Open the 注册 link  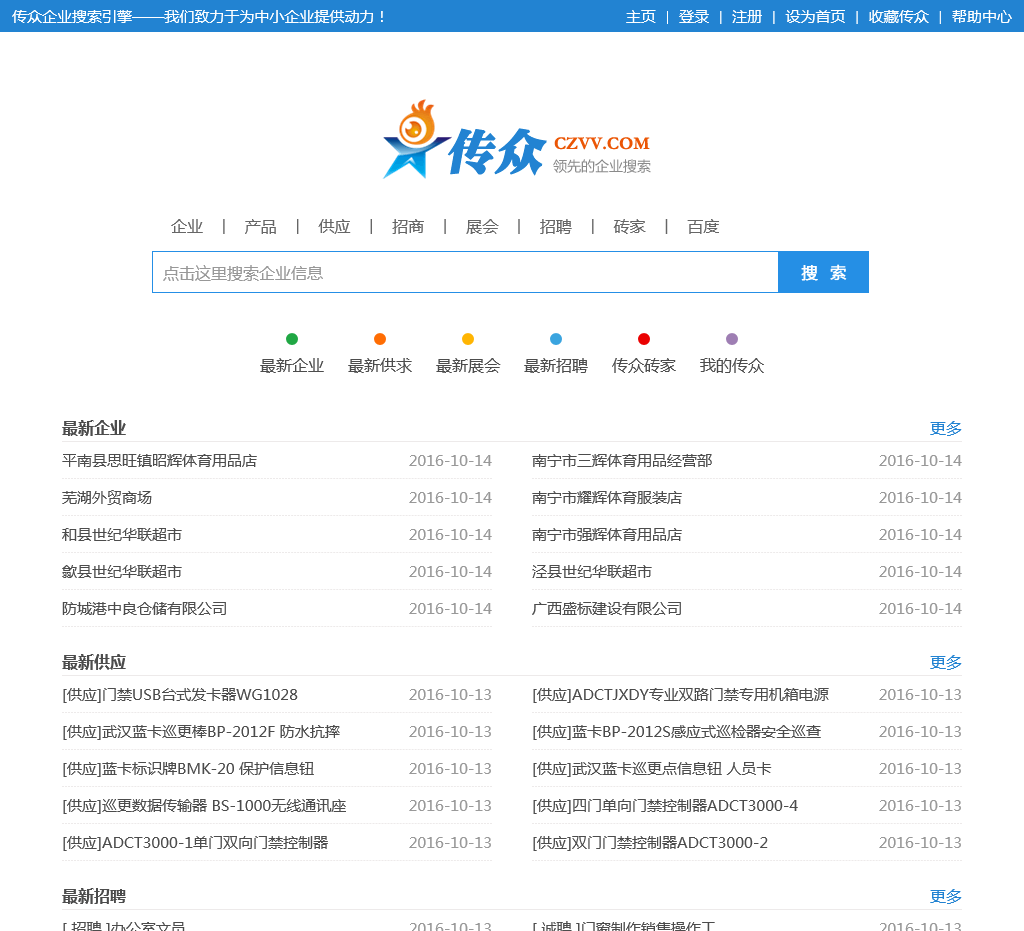tap(747, 16)
